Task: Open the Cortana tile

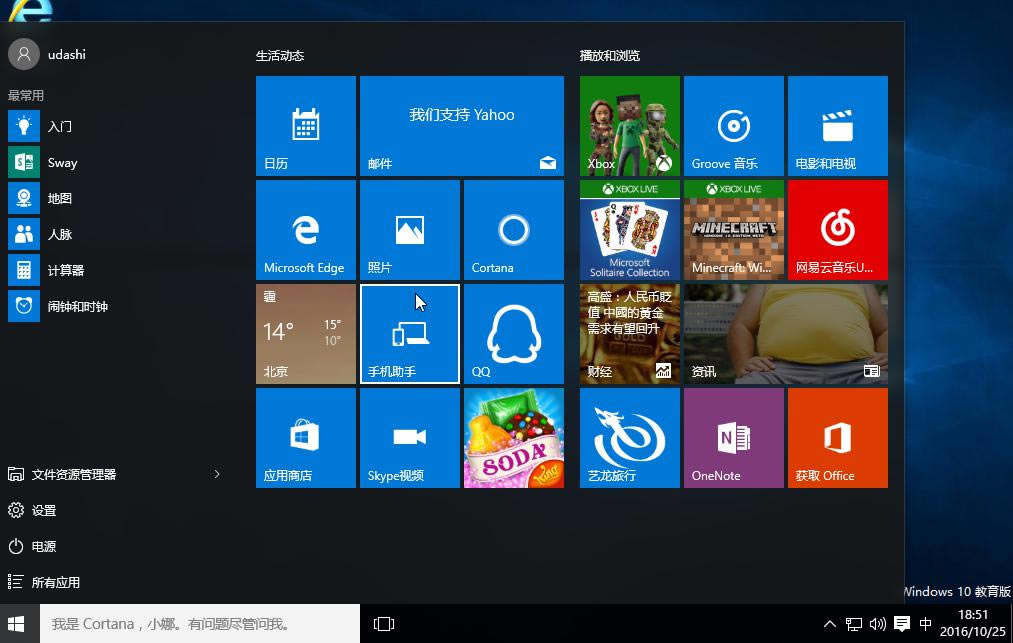Action: coord(514,230)
